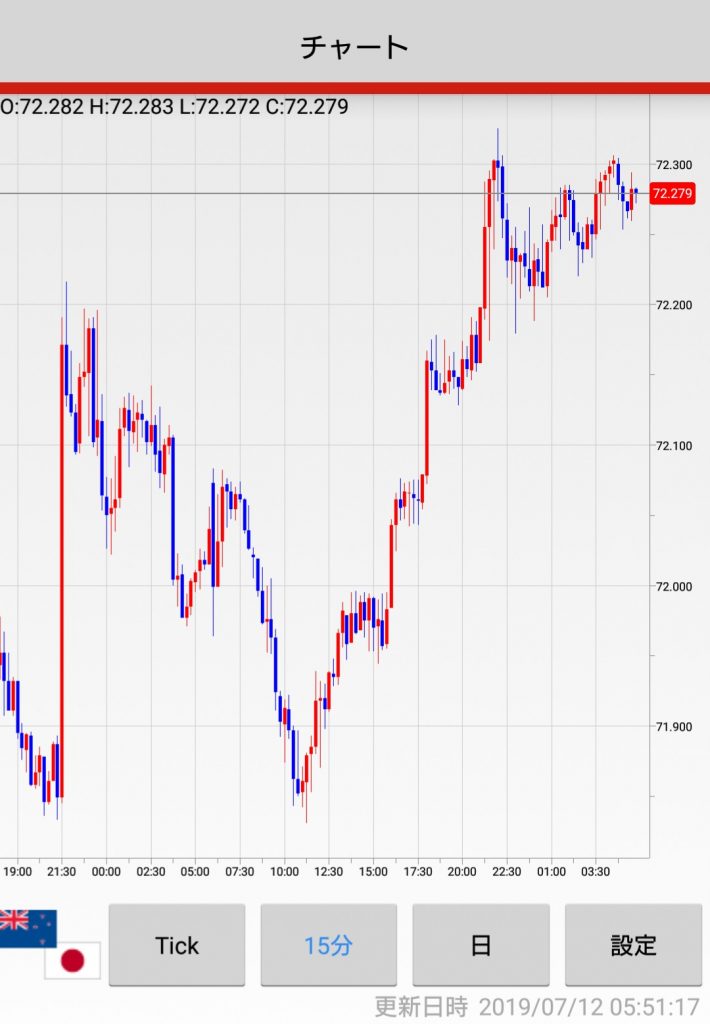Click the 72.300 price axis label
Viewport: 710px width, 1024px height.
672,164
